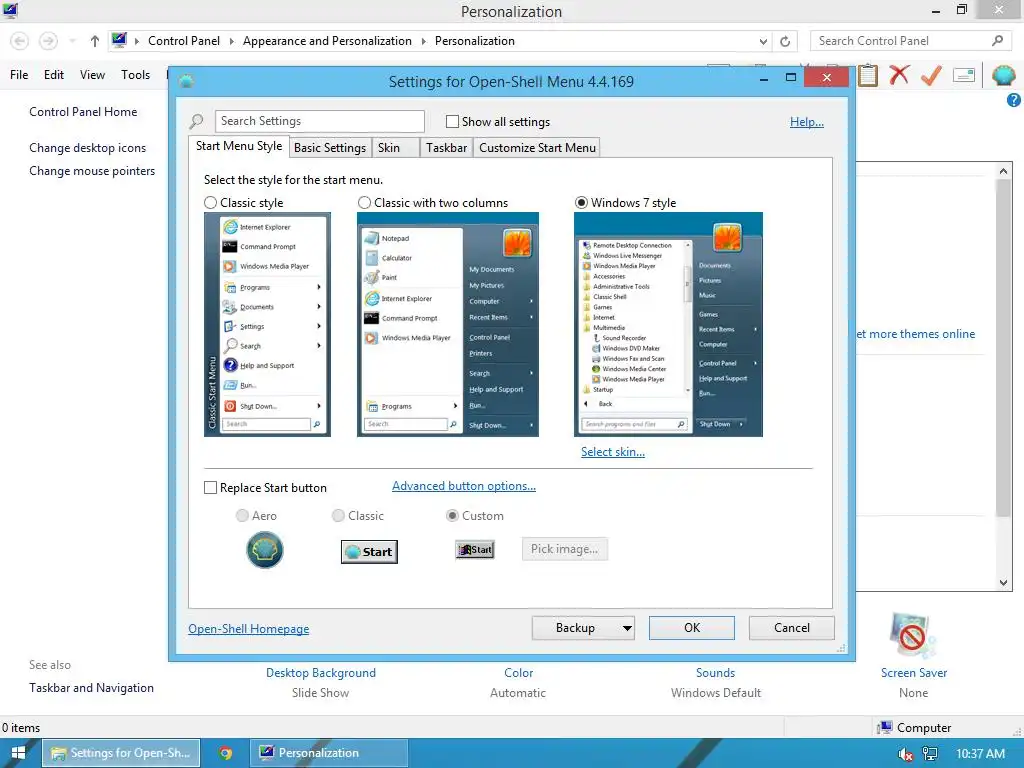Screen dimensions: 1024x768
Task: Click the themes list scrollbar down arrow
Action: tap(1003, 583)
